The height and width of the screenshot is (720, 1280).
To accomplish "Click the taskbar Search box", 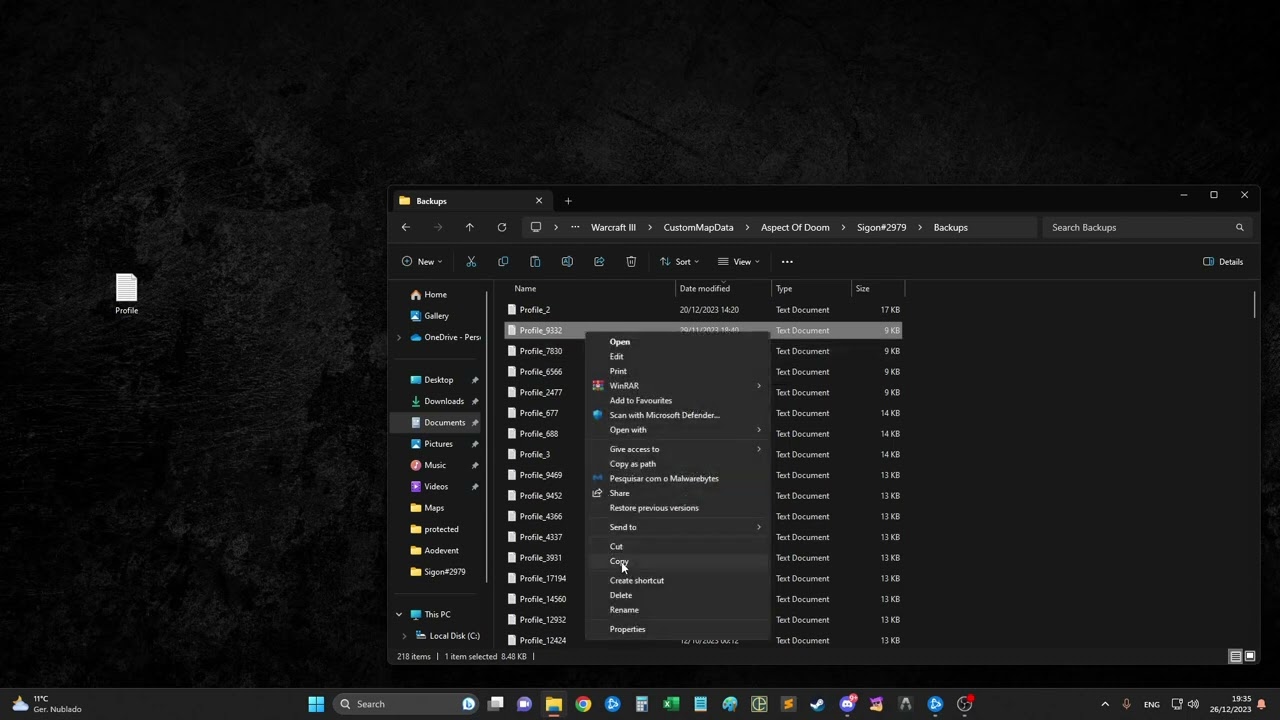I will click(406, 704).
